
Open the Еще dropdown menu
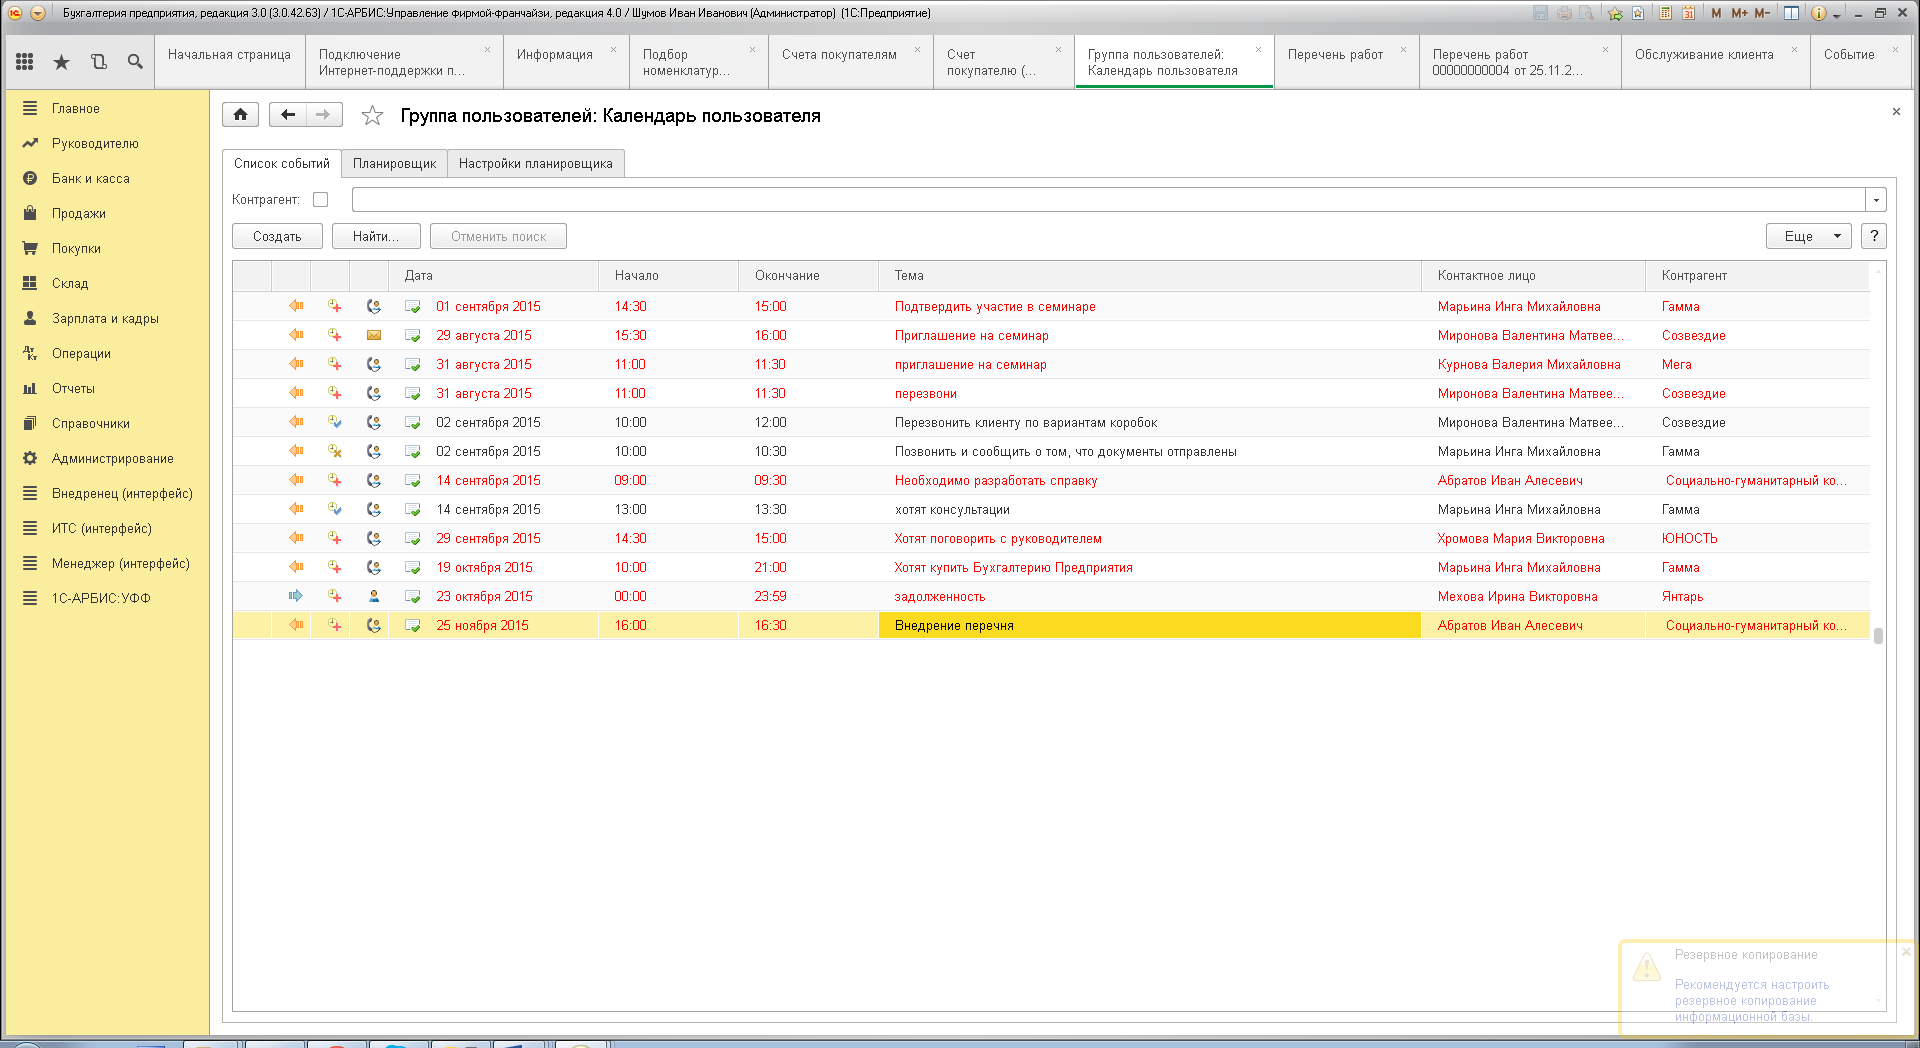click(x=1809, y=236)
